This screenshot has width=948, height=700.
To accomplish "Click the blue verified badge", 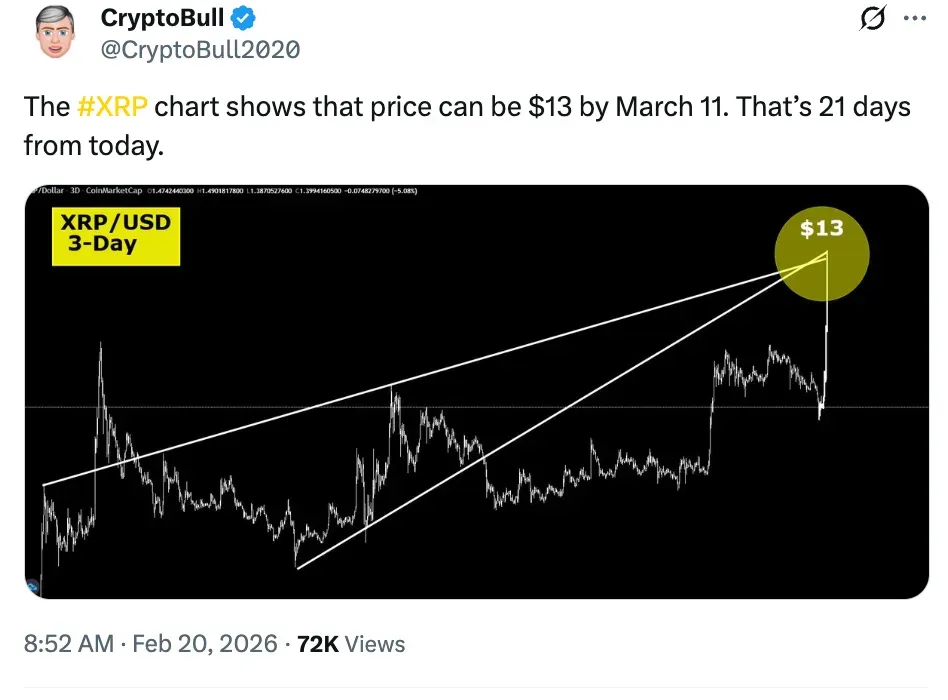I will [x=245, y=17].
